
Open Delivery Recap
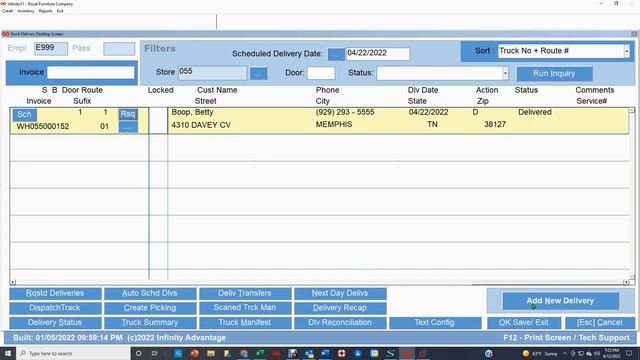(x=340, y=308)
